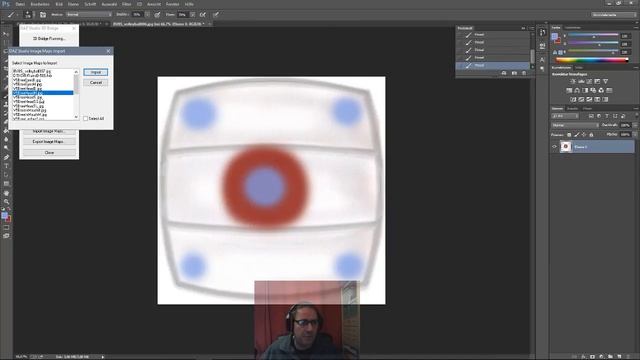Select the Move tool in the toolbox
Image resolution: width=640 pixels, height=360 pixels.
[6, 34]
